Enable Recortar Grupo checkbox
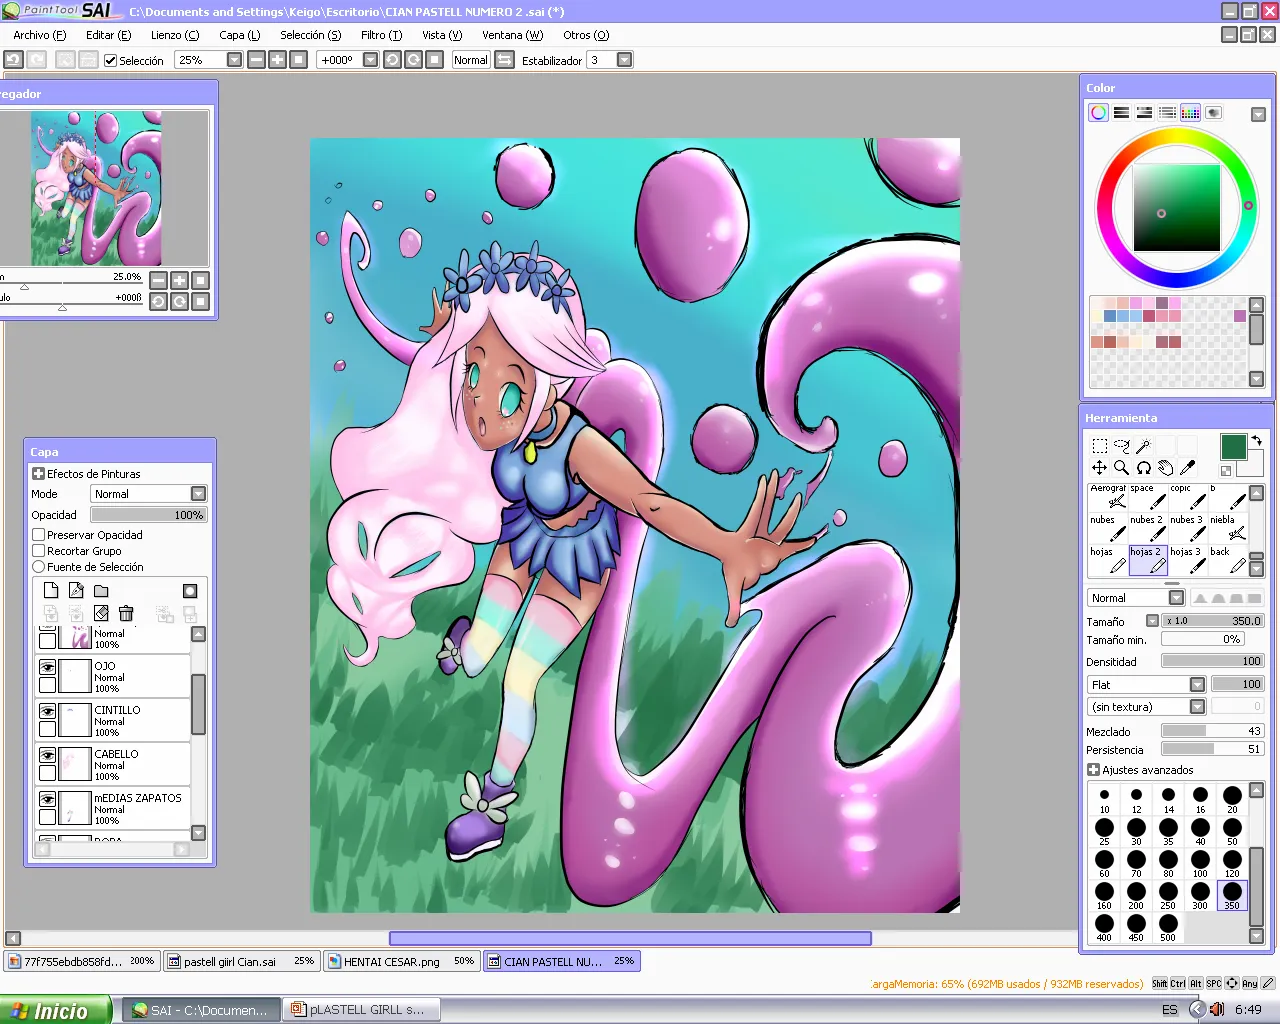The image size is (1280, 1024). 39,551
